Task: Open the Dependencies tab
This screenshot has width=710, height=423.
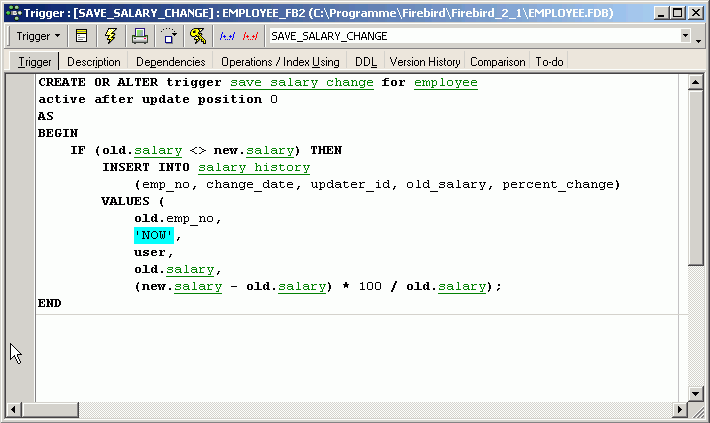Action: (x=170, y=62)
